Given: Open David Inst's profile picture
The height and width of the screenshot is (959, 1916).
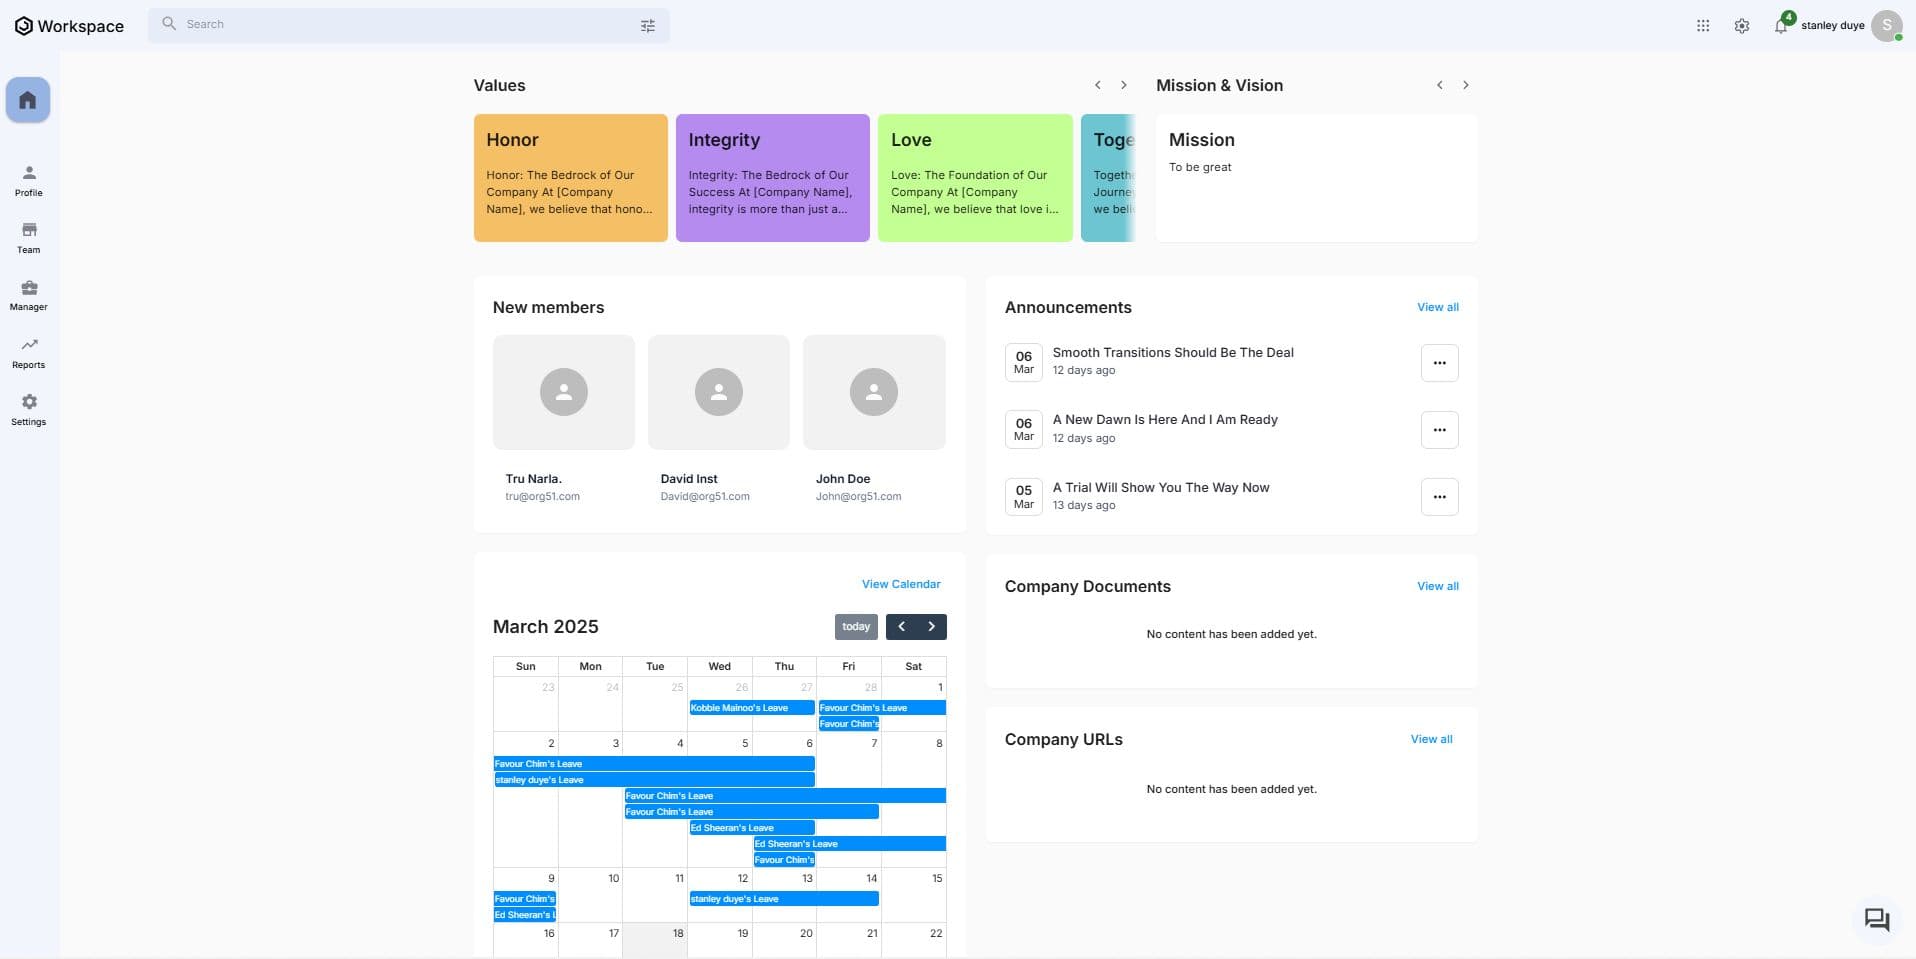Looking at the screenshot, I should (719, 392).
